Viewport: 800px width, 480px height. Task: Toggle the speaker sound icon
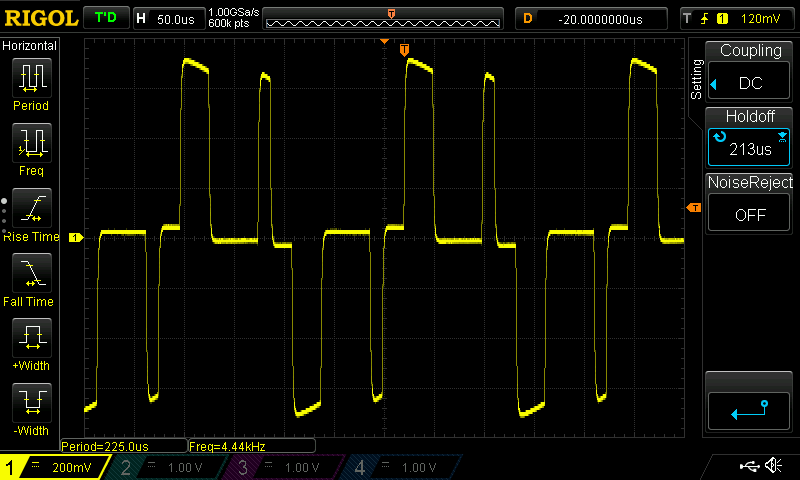pyautogui.click(x=774, y=465)
